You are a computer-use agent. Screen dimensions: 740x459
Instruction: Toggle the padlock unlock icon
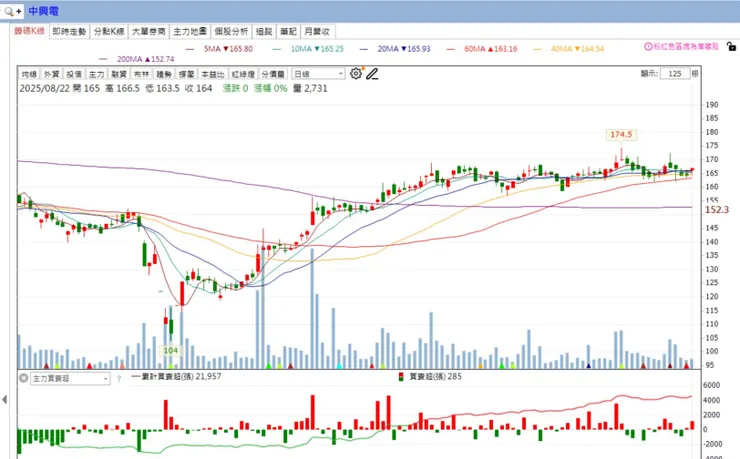(731, 46)
